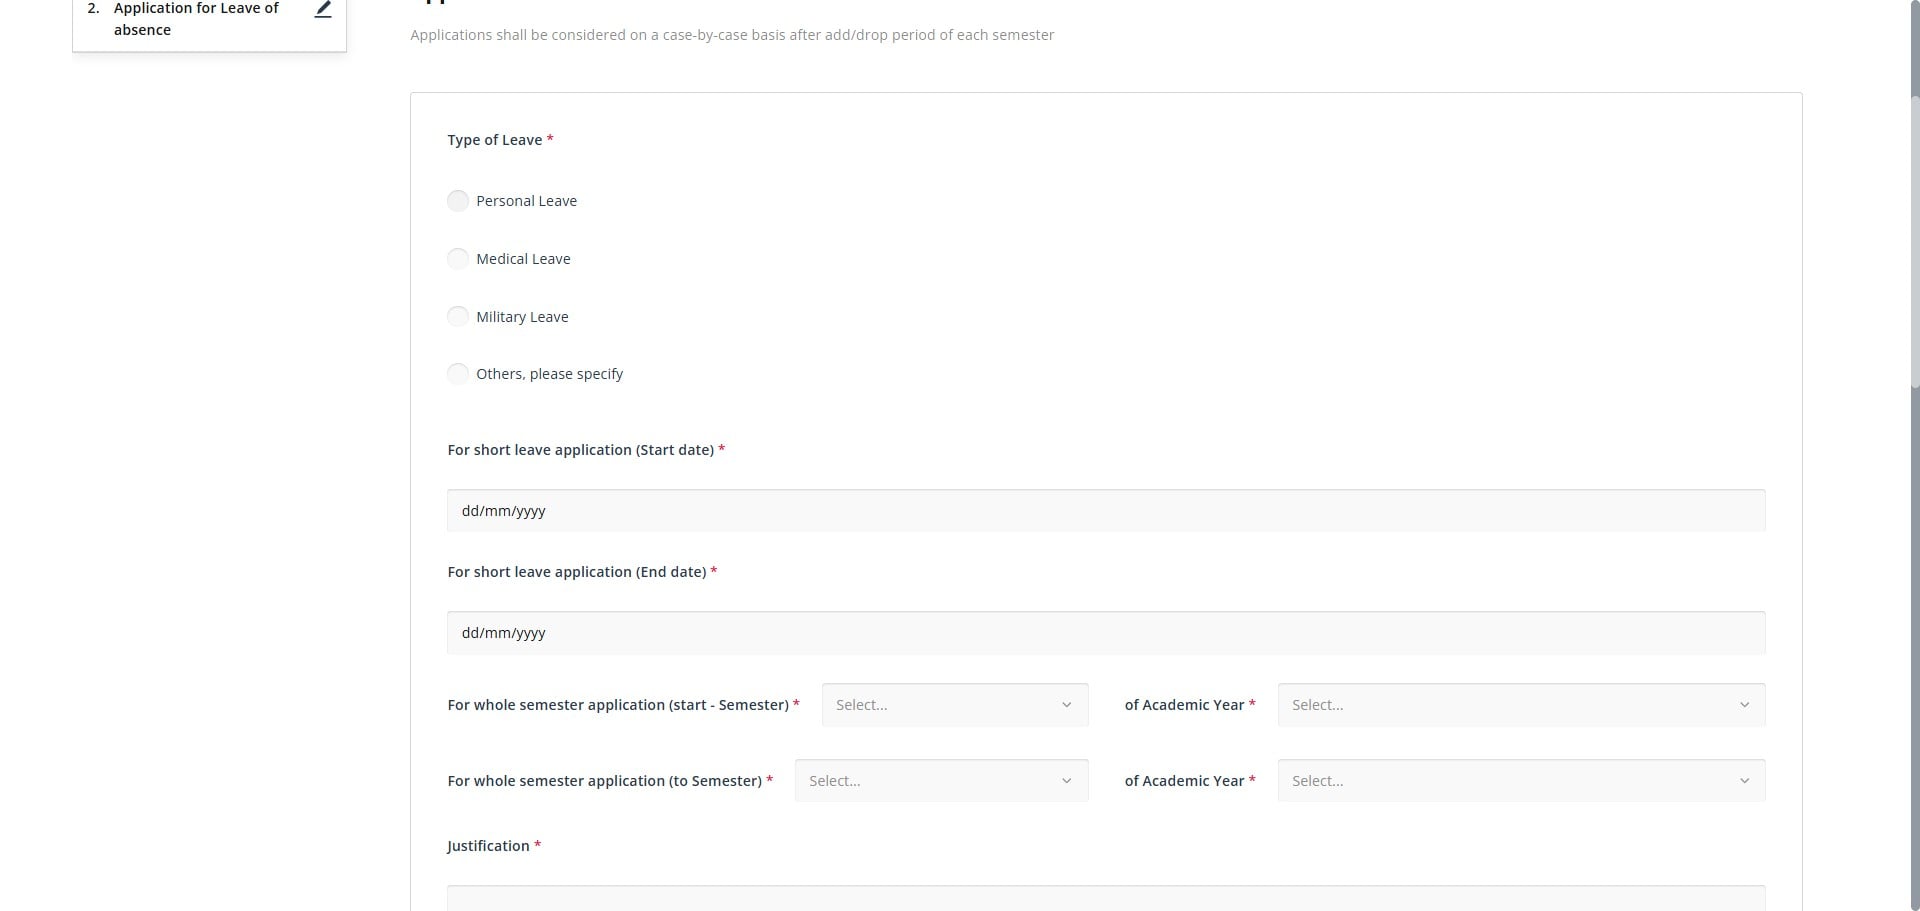Select Personal Leave radio button
The image size is (1920, 911).
pos(458,201)
